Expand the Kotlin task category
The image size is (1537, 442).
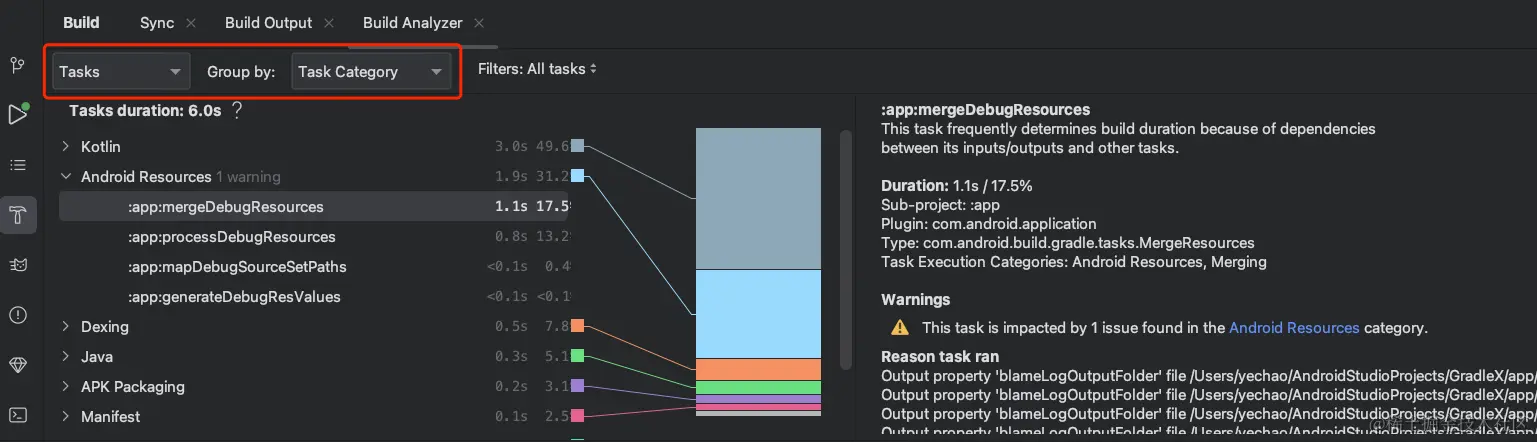click(x=66, y=147)
